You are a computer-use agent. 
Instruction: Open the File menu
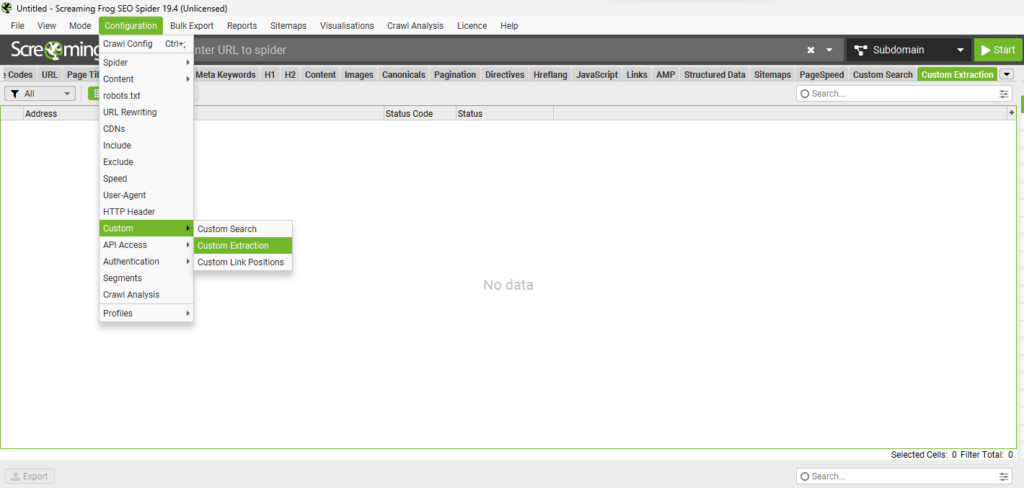pos(18,26)
